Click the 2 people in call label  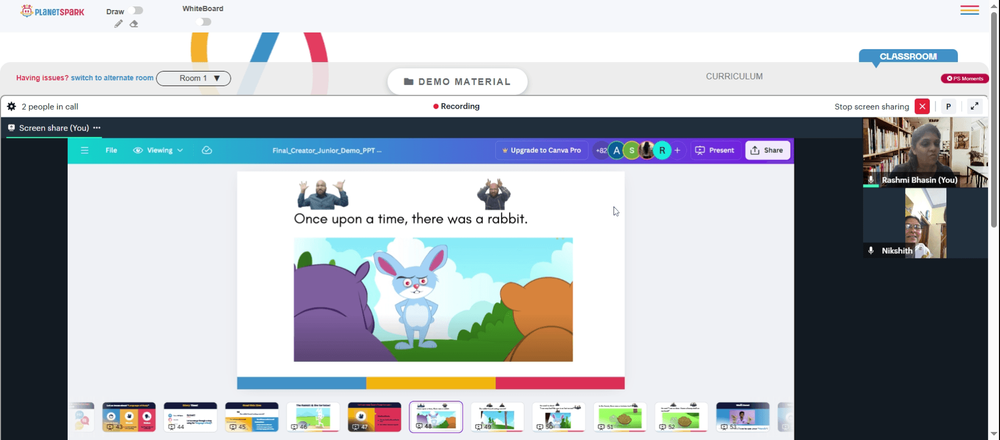click(50, 106)
